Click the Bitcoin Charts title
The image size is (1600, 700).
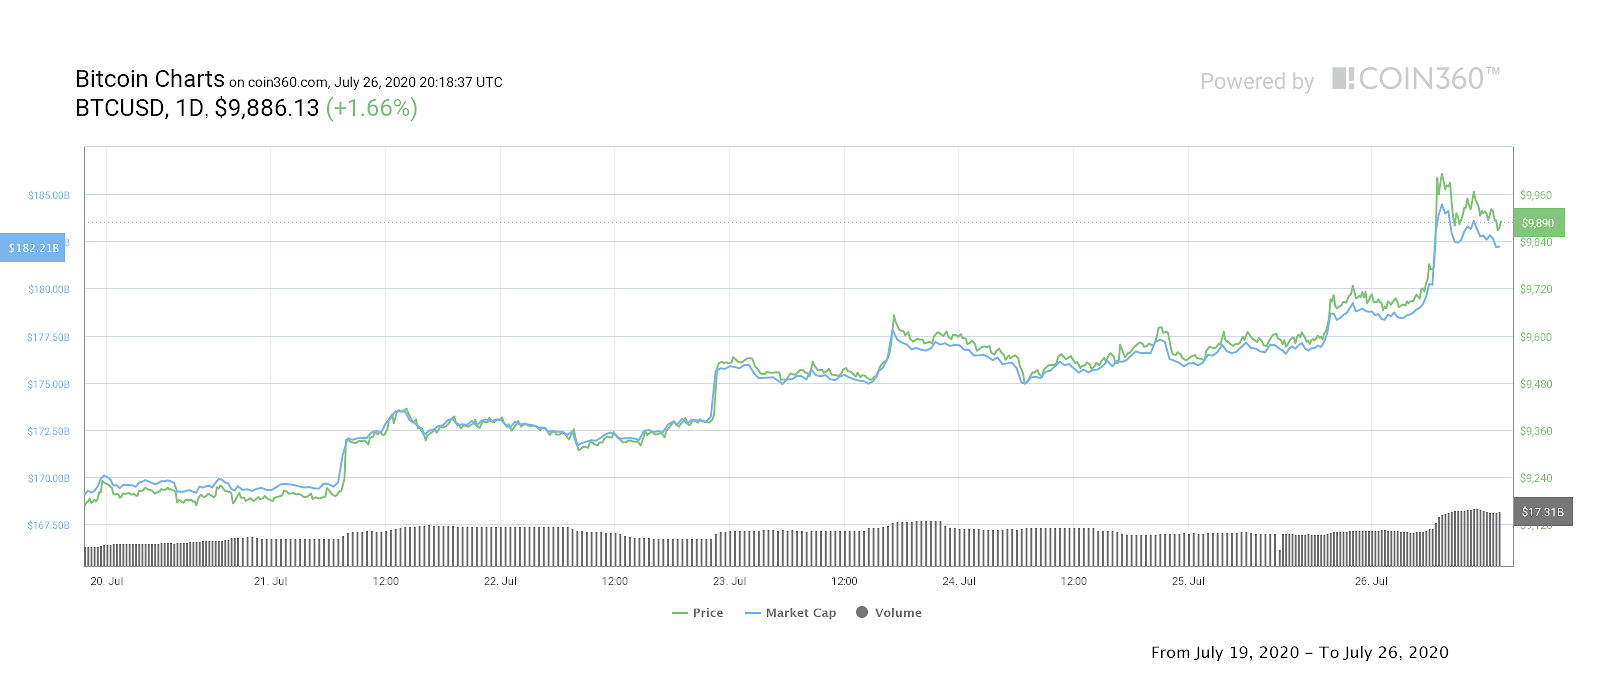pyautogui.click(x=150, y=79)
